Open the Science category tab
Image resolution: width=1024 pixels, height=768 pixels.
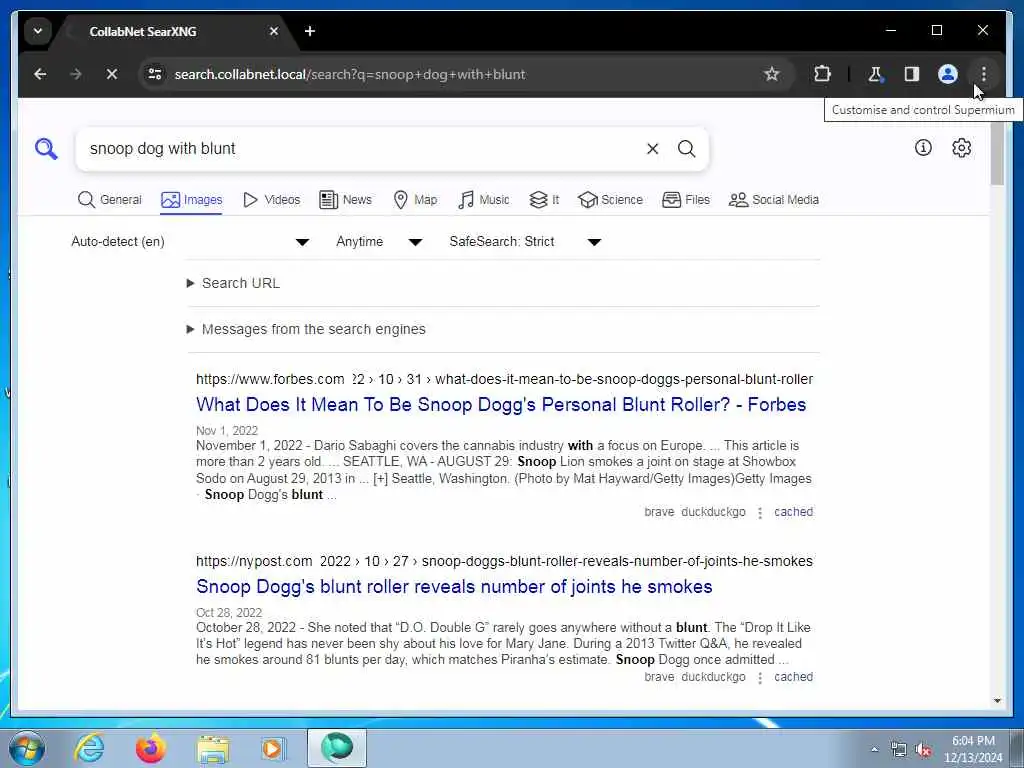pos(610,200)
